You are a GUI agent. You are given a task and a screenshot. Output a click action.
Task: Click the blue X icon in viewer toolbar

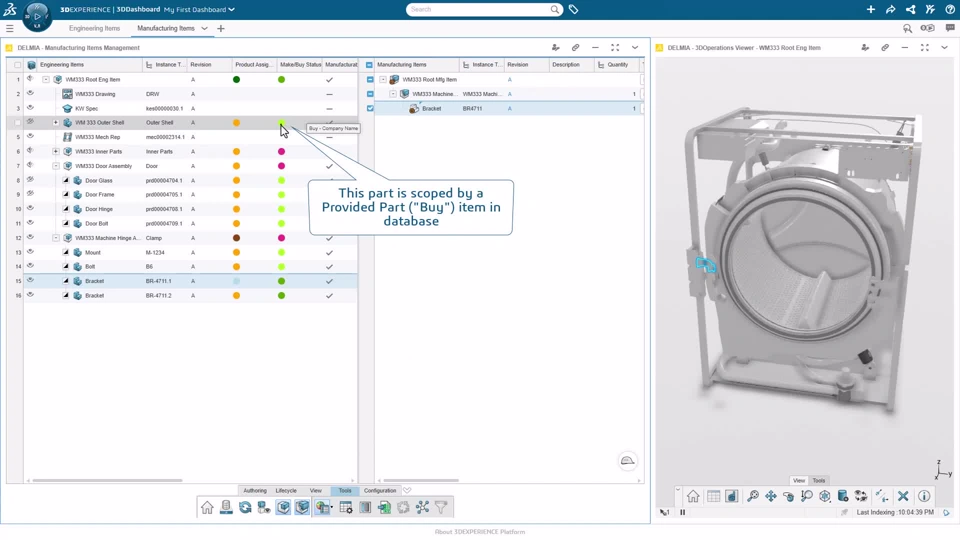(903, 497)
